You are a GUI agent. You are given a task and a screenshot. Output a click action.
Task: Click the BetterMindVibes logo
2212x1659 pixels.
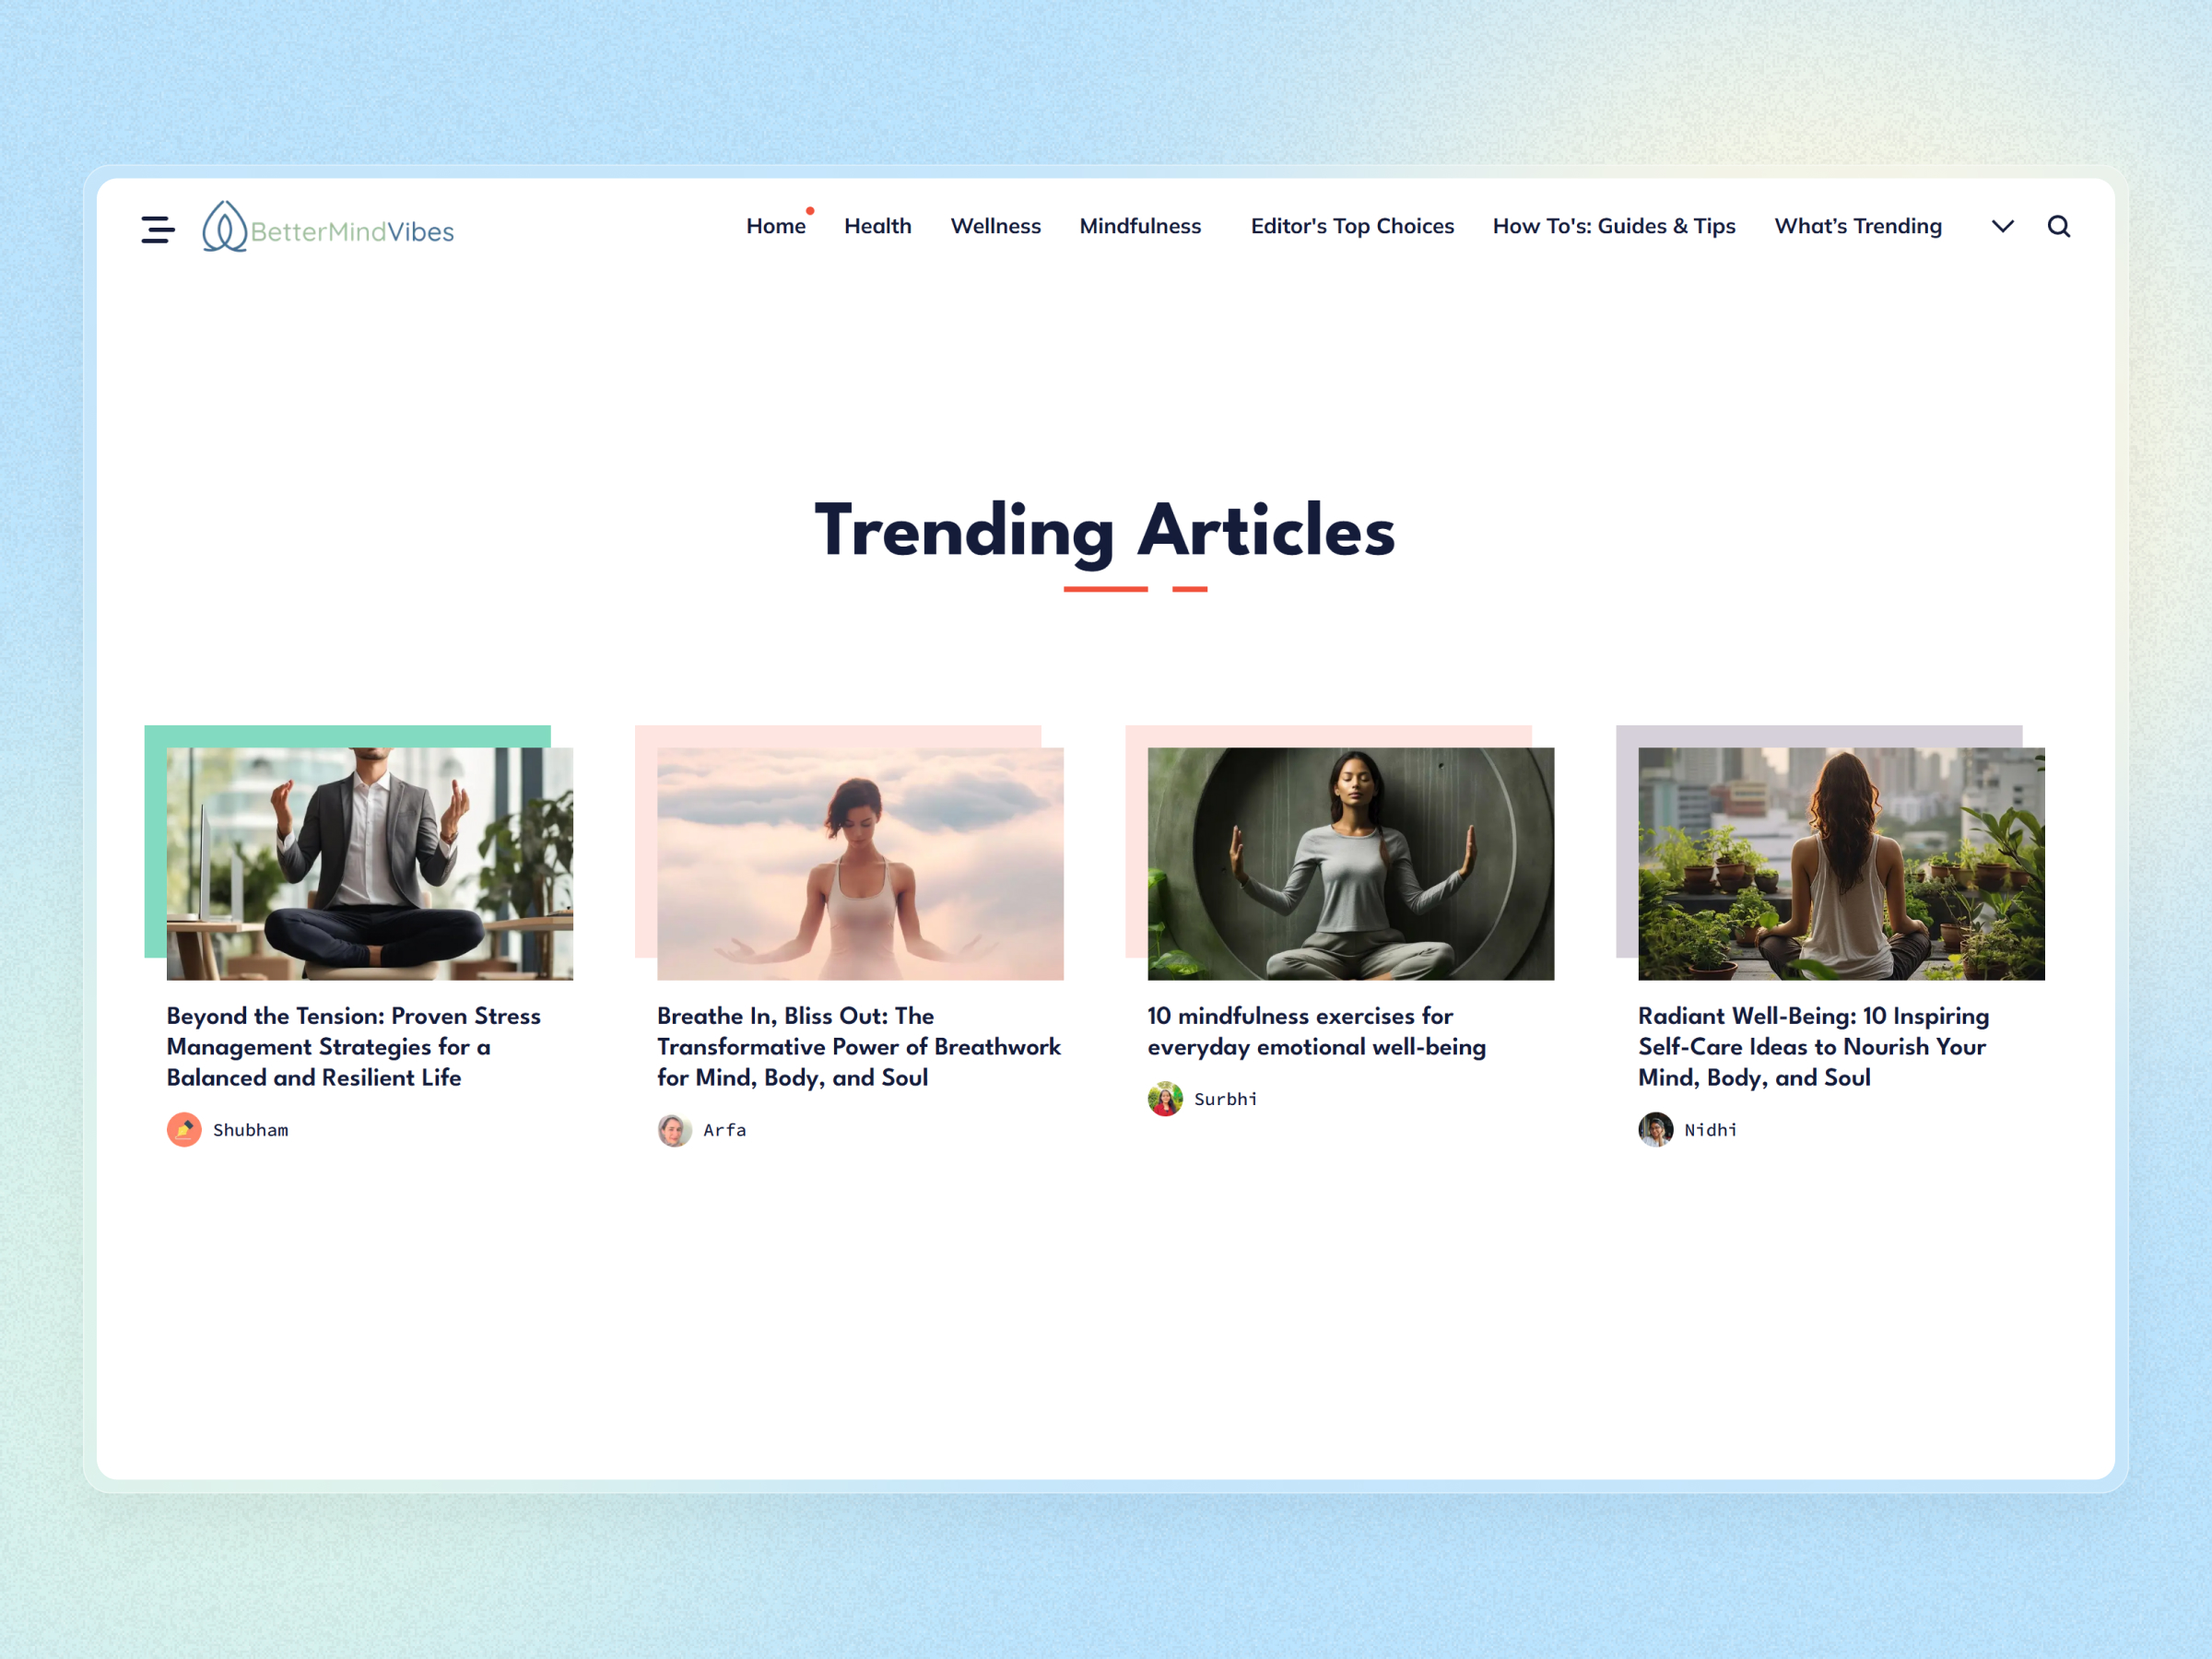(328, 228)
